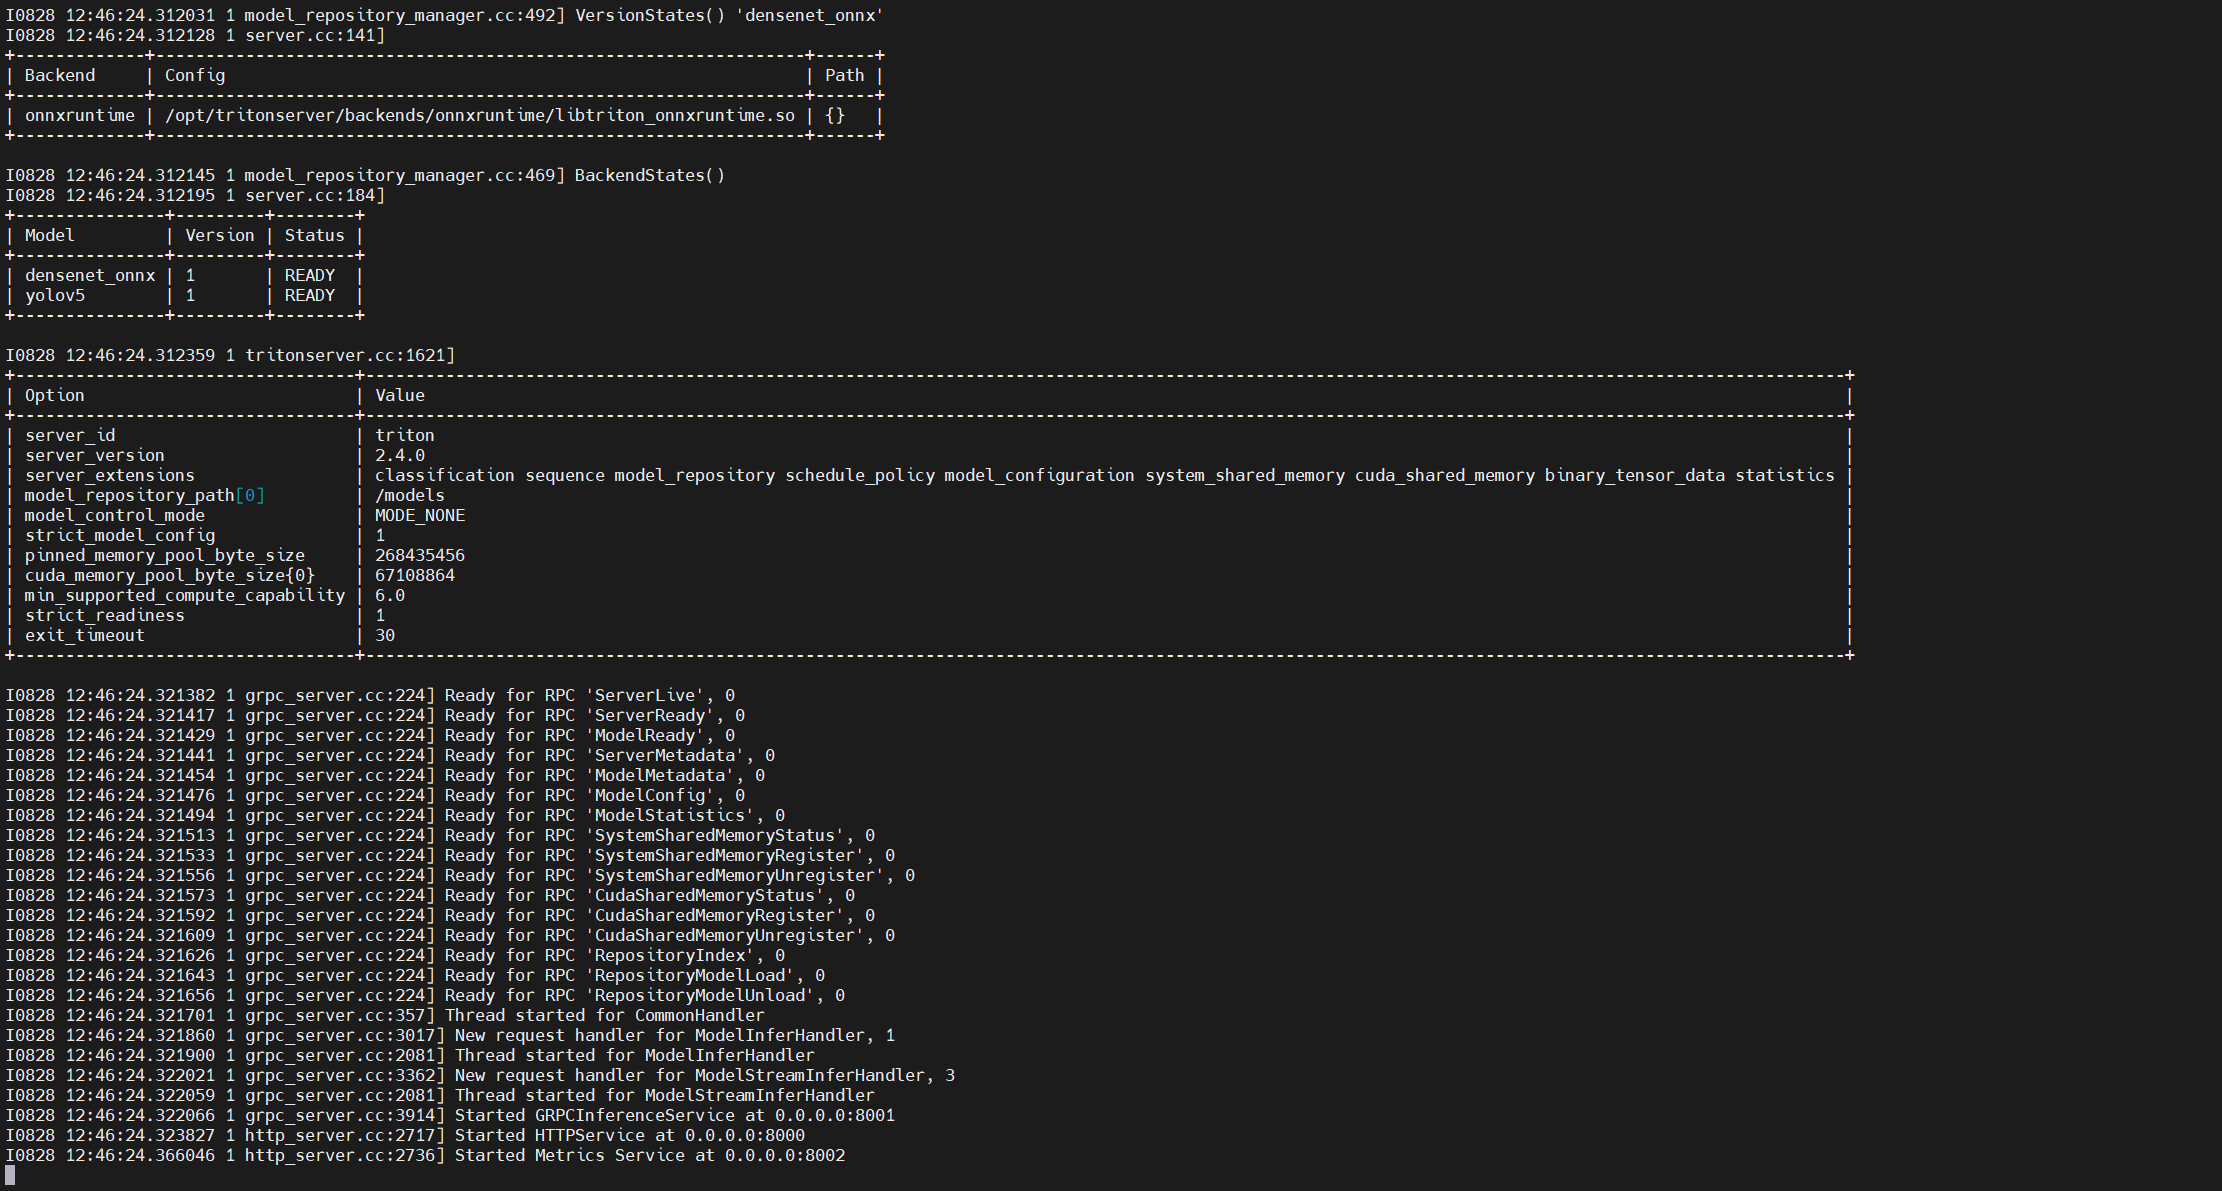The height and width of the screenshot is (1191, 2222).
Task: Click exit_timeout option label
Action: click(x=85, y=636)
